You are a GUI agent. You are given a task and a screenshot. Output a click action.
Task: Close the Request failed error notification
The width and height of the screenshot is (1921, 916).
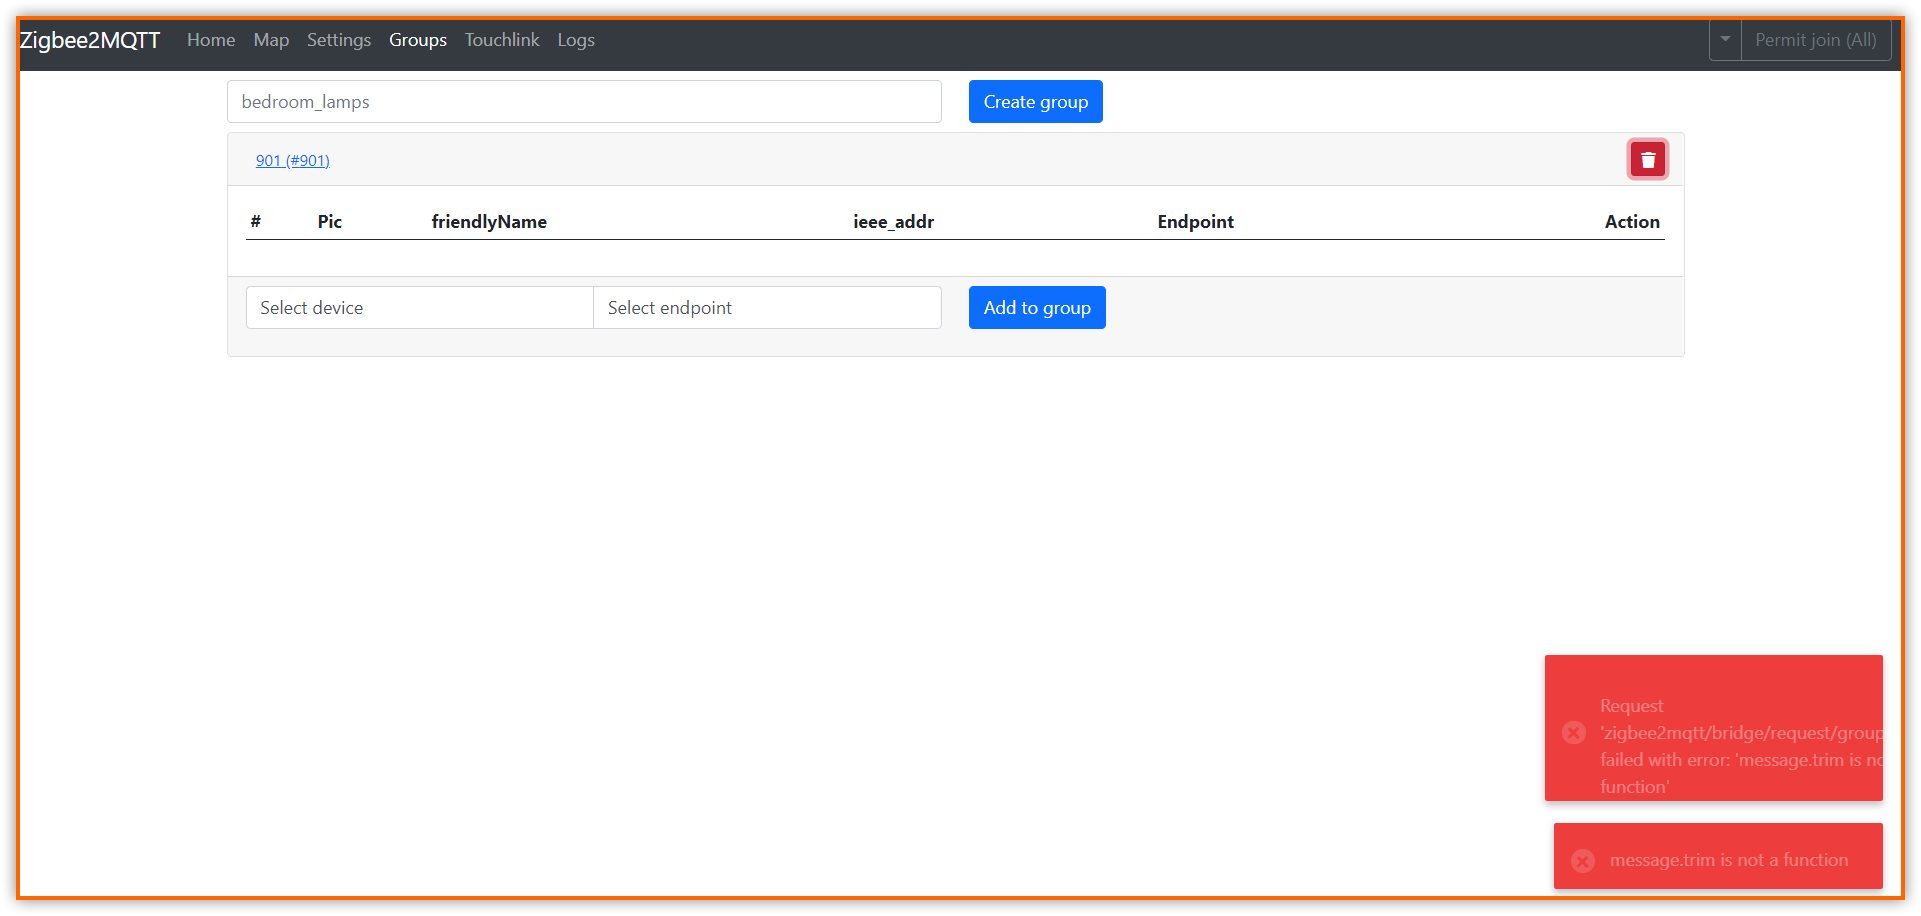(x=1712, y=728)
